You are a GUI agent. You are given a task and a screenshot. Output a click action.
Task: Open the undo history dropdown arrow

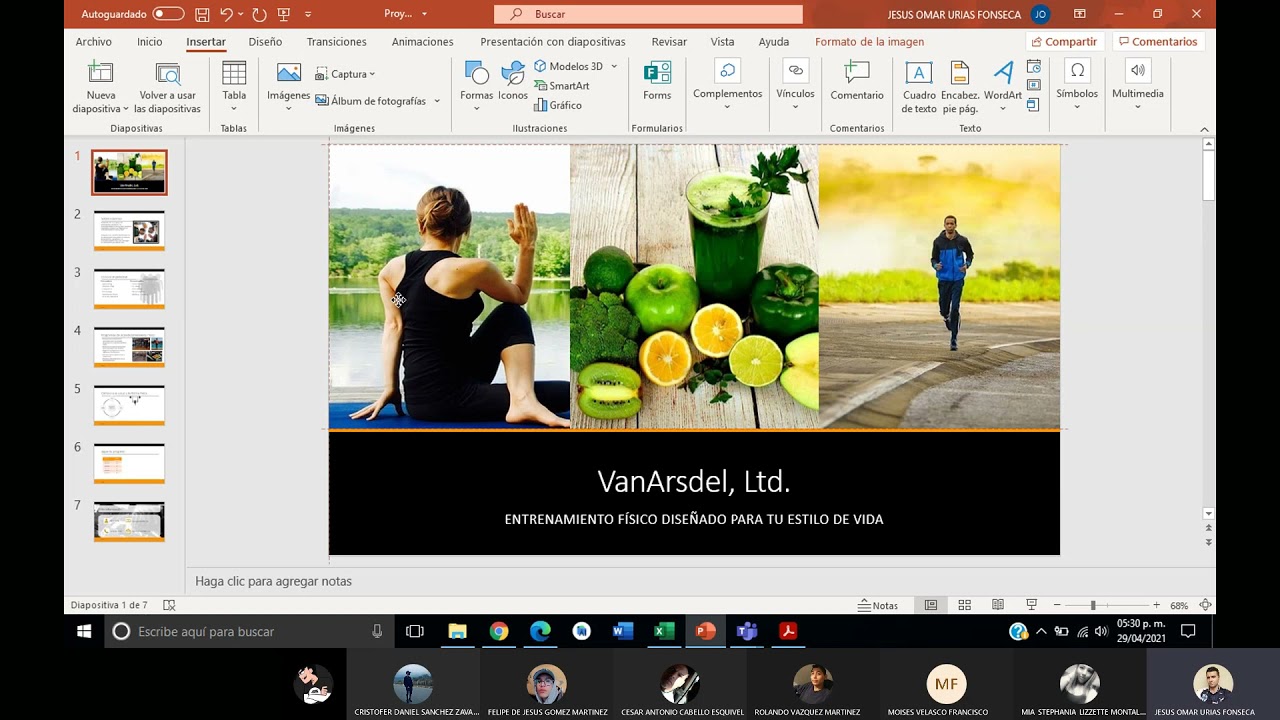[241, 14]
